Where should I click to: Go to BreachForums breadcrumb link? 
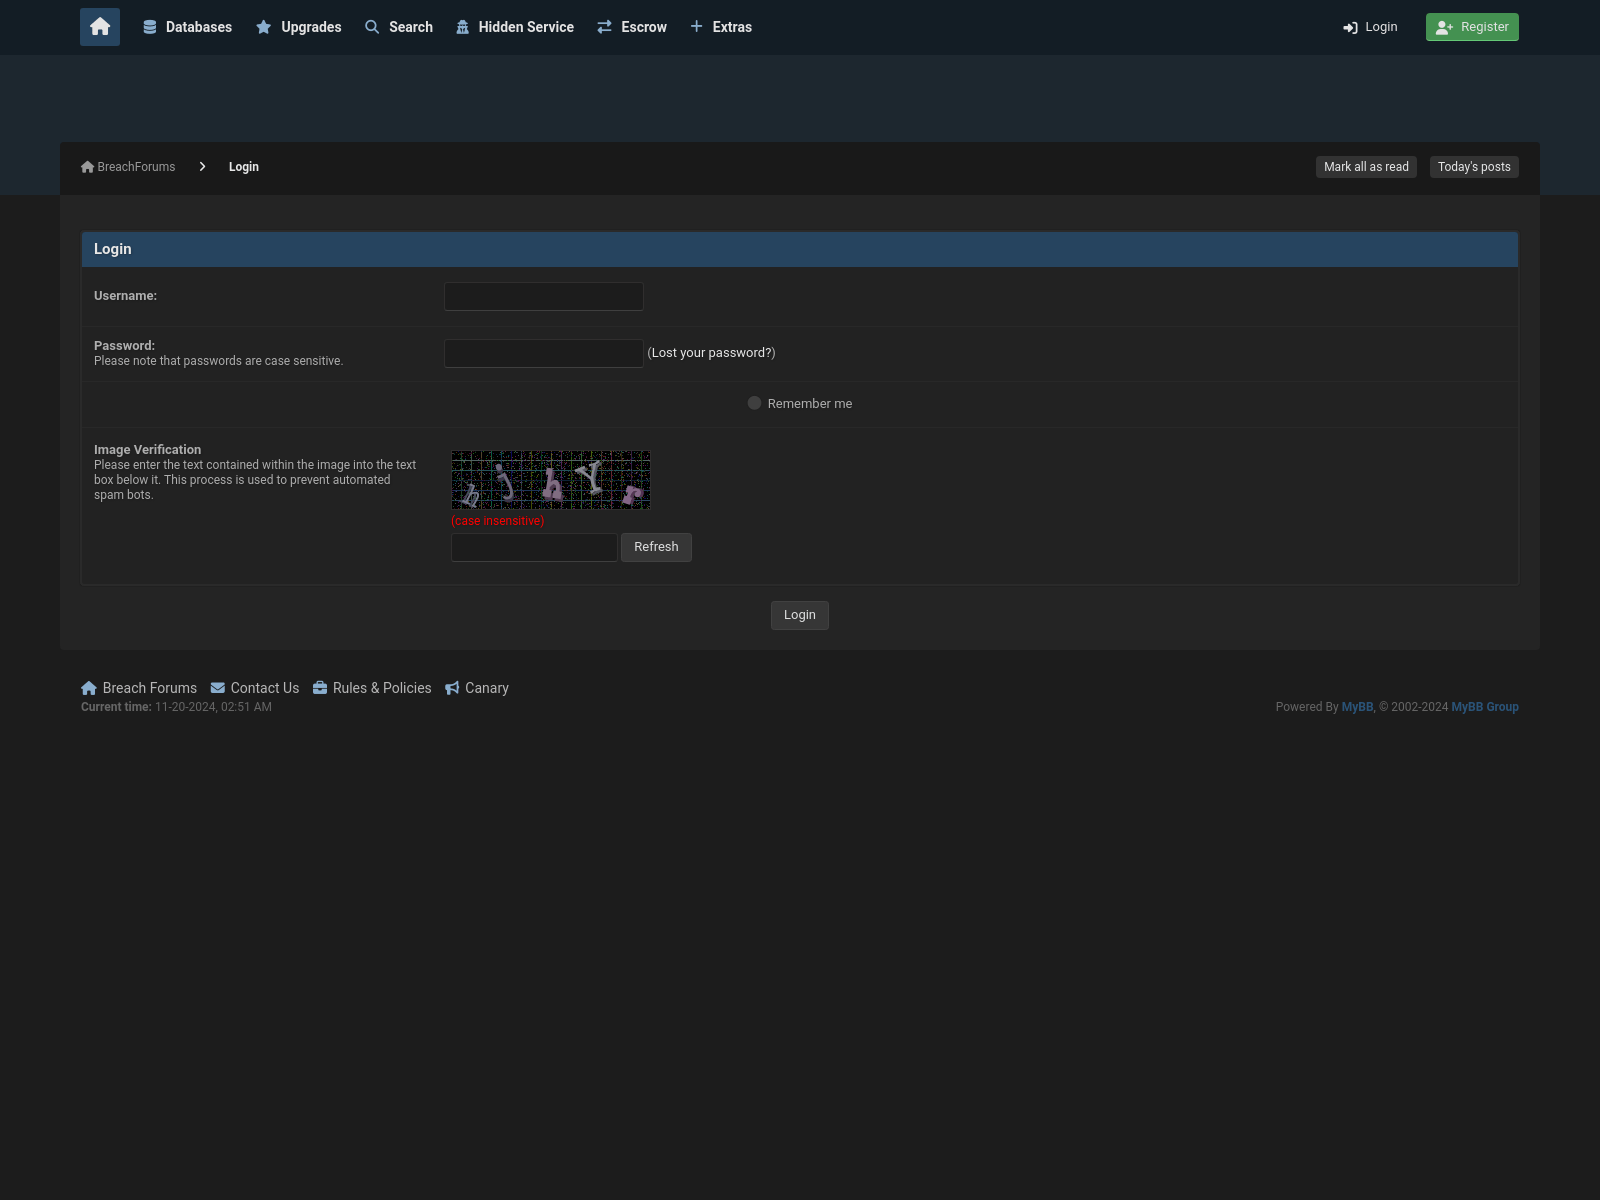pos(136,167)
